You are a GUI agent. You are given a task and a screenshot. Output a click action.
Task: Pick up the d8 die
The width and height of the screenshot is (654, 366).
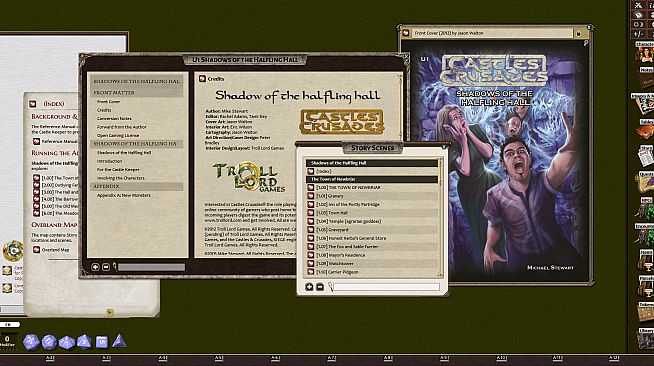84,342
